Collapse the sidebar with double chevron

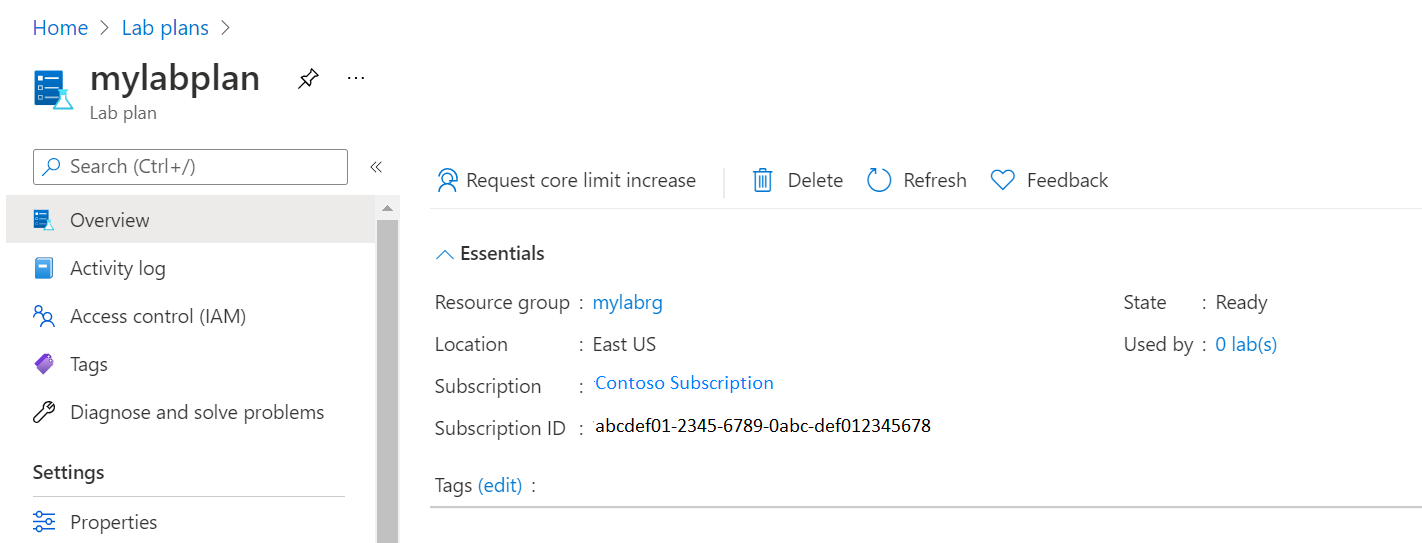click(376, 167)
